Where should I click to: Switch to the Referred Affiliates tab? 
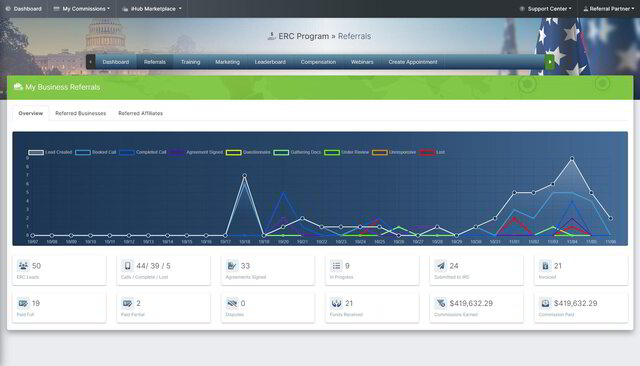click(140, 113)
